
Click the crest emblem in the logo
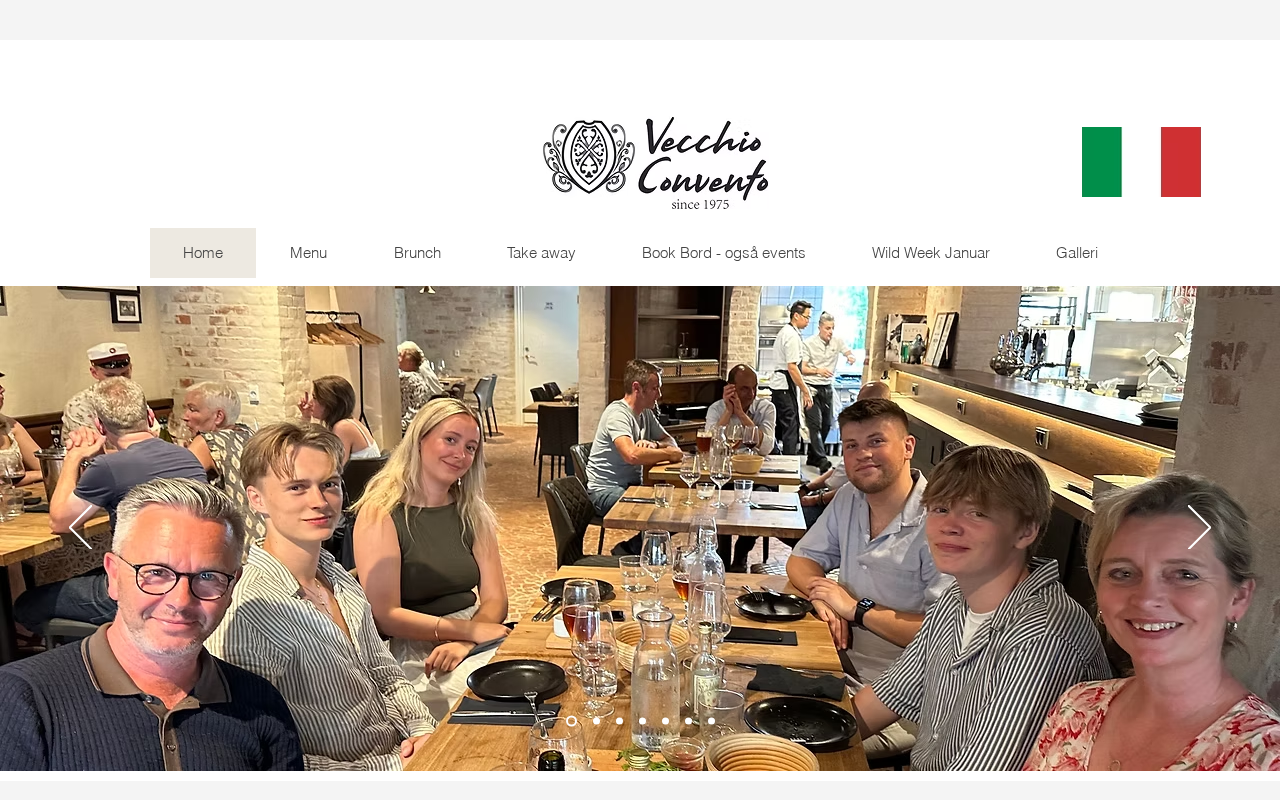coord(589,157)
